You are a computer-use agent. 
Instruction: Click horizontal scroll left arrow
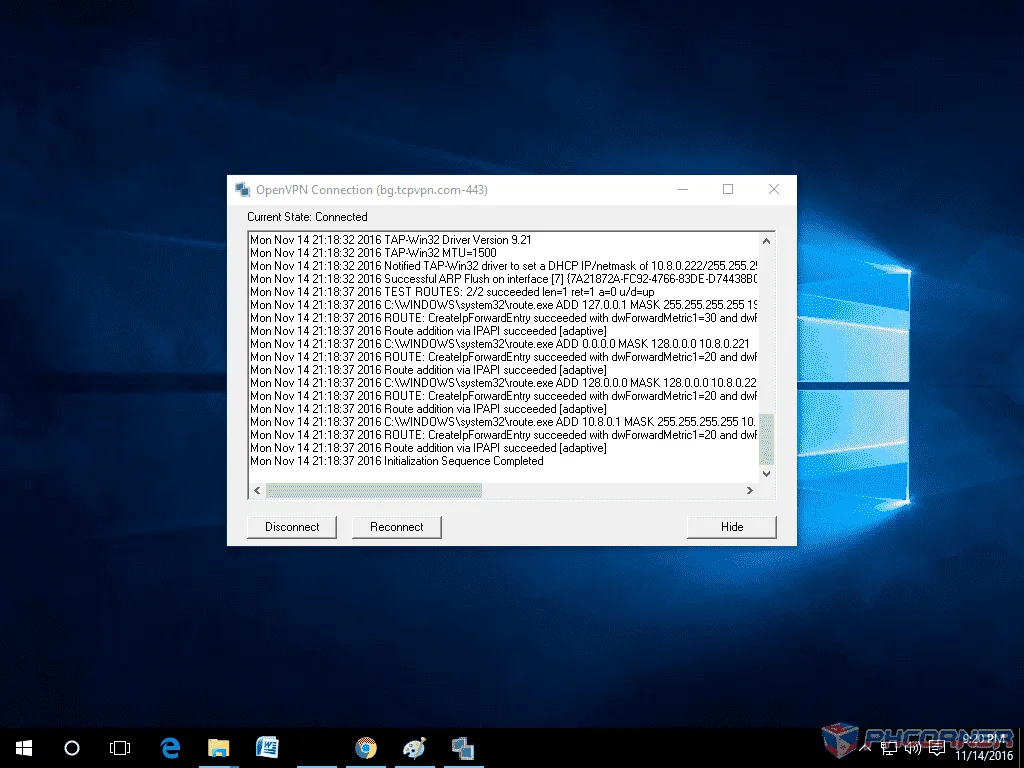[x=257, y=490]
